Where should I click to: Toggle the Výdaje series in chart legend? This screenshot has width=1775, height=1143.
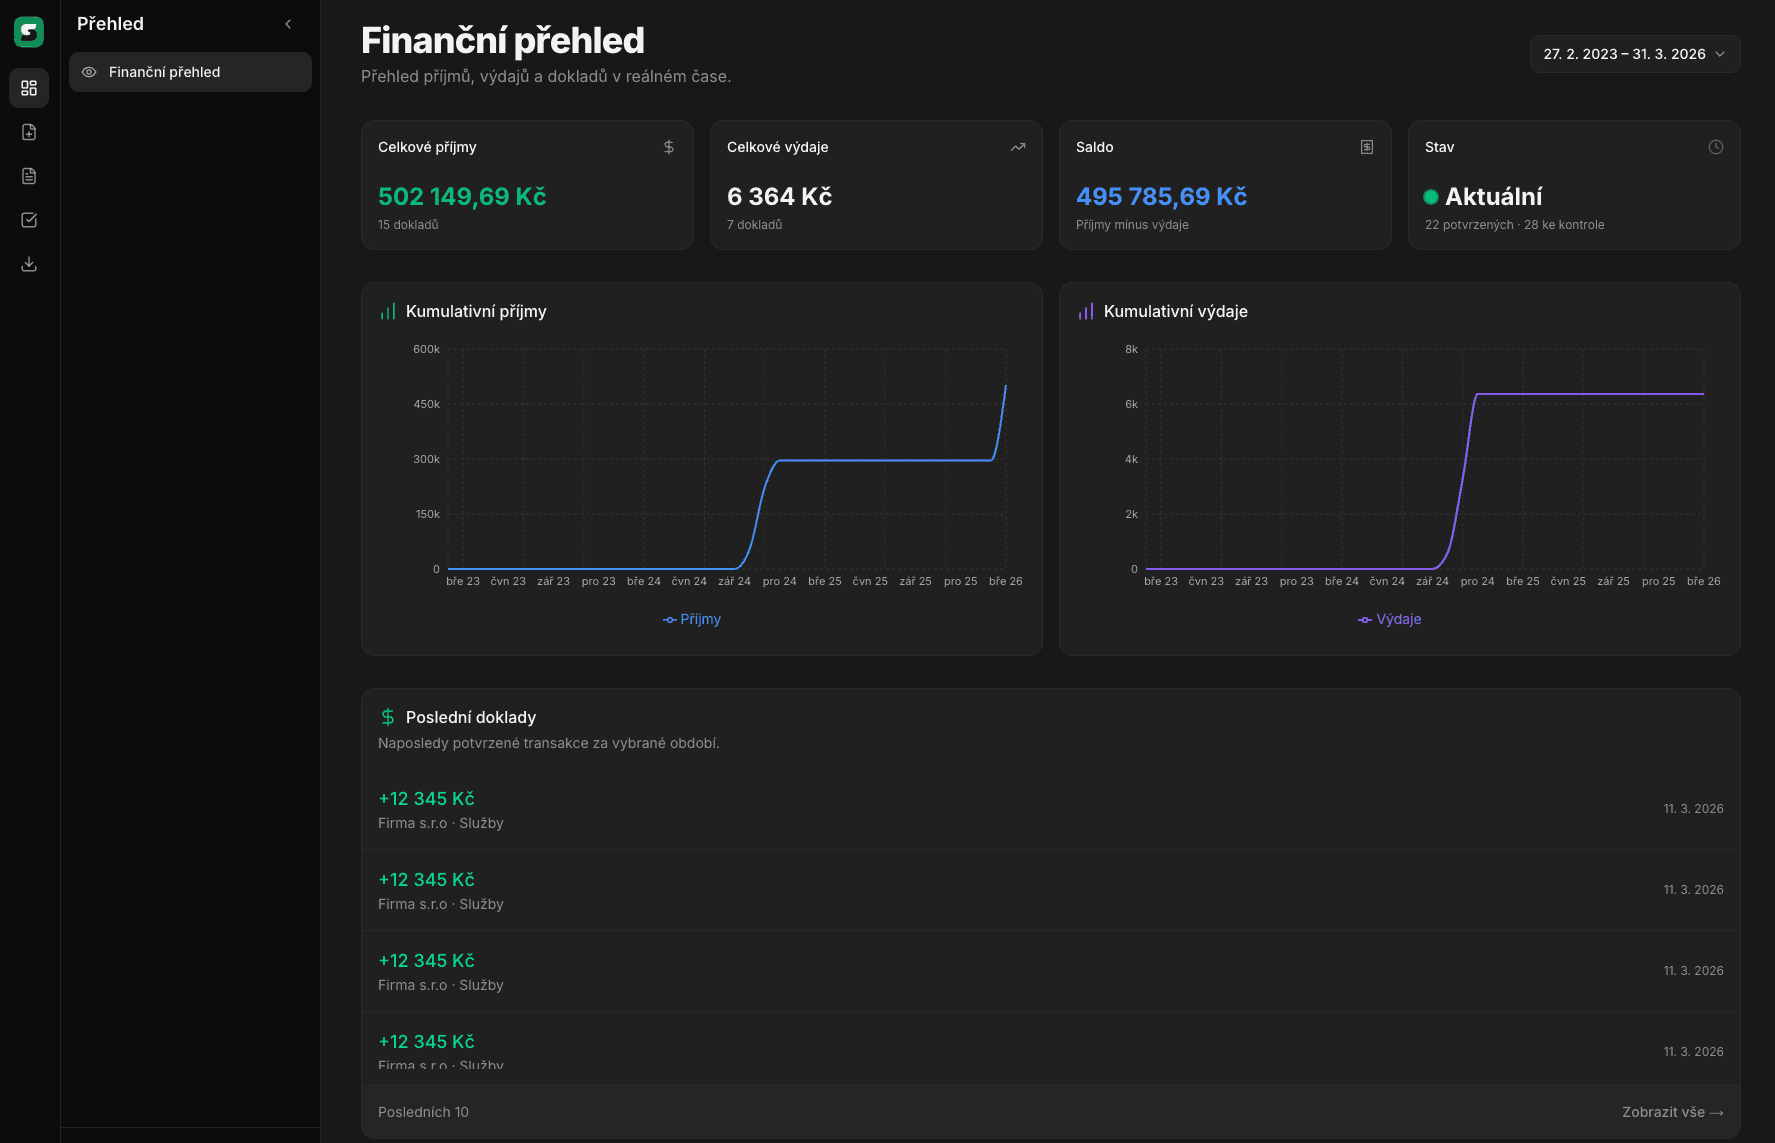click(1390, 619)
